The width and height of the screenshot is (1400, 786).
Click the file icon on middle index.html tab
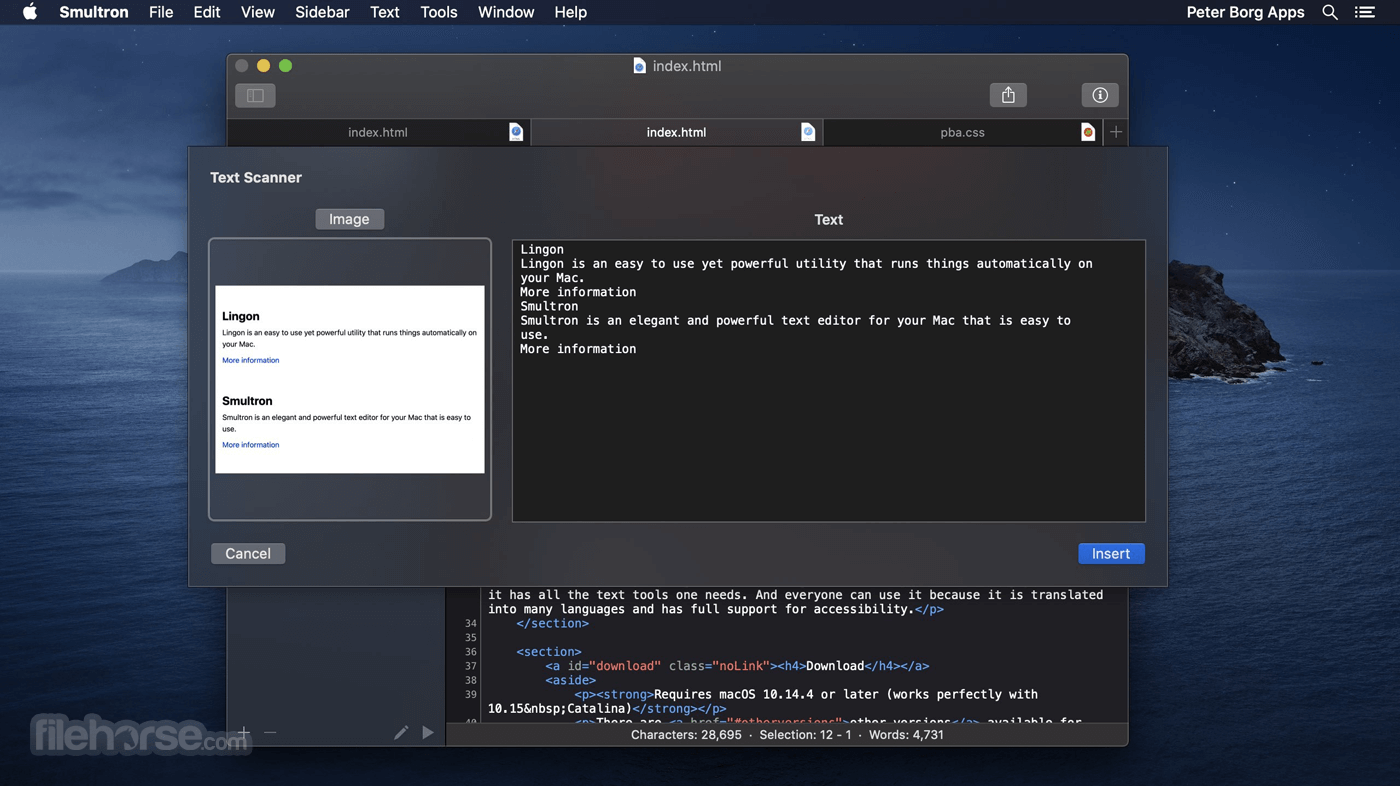pos(808,132)
